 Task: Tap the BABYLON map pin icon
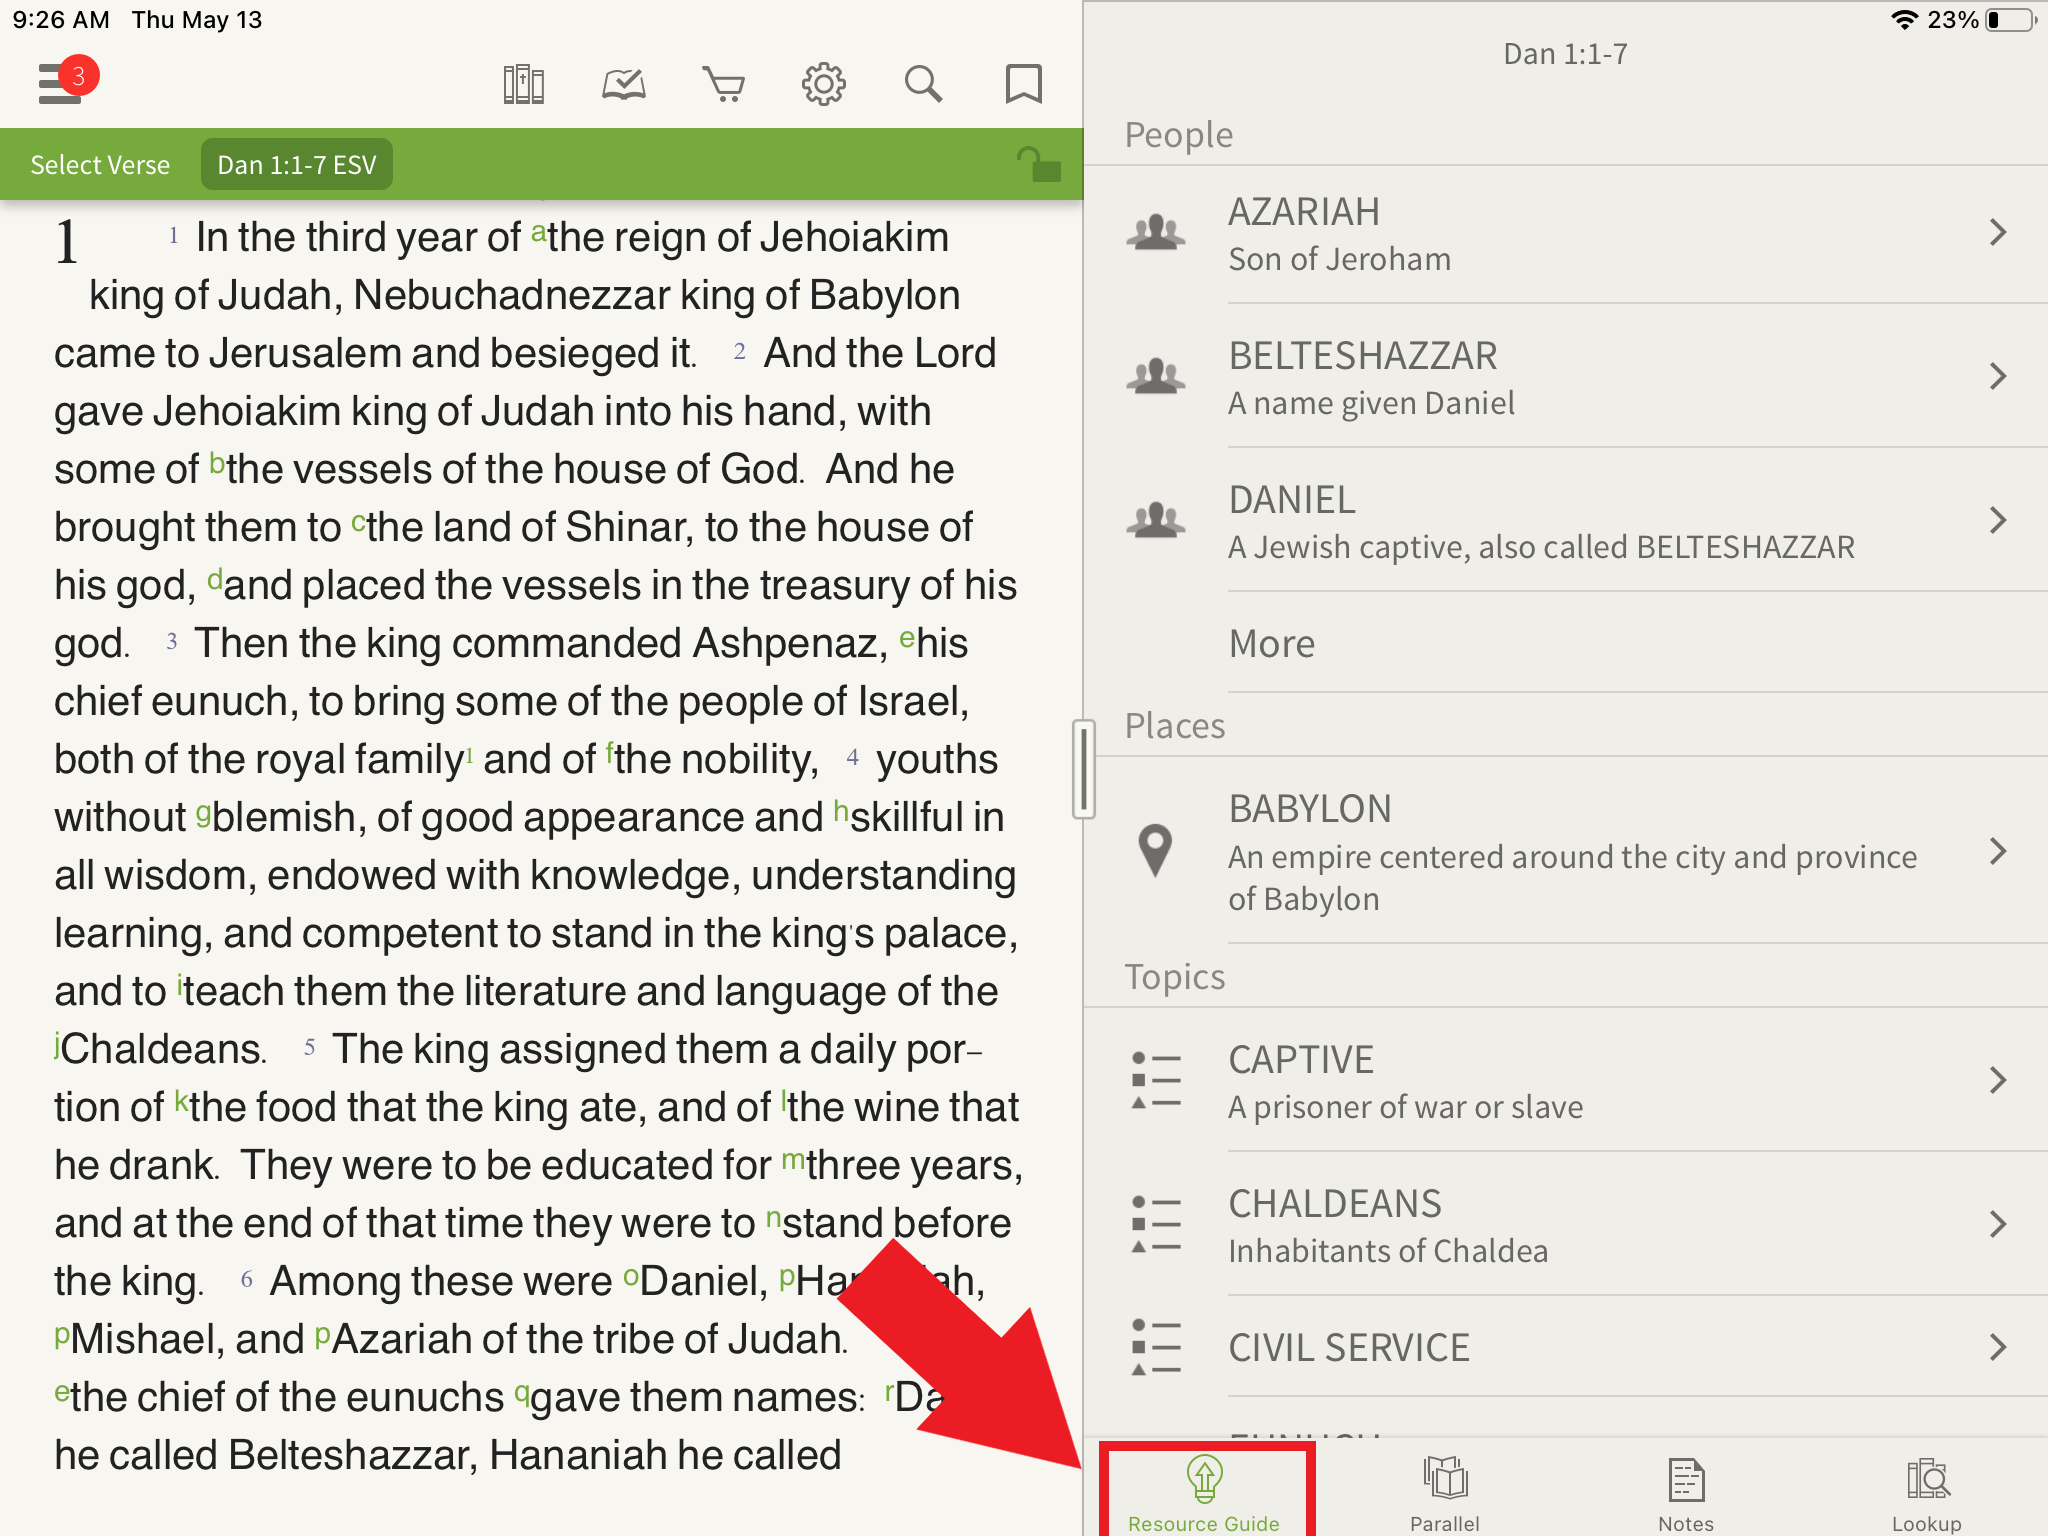click(x=1155, y=851)
